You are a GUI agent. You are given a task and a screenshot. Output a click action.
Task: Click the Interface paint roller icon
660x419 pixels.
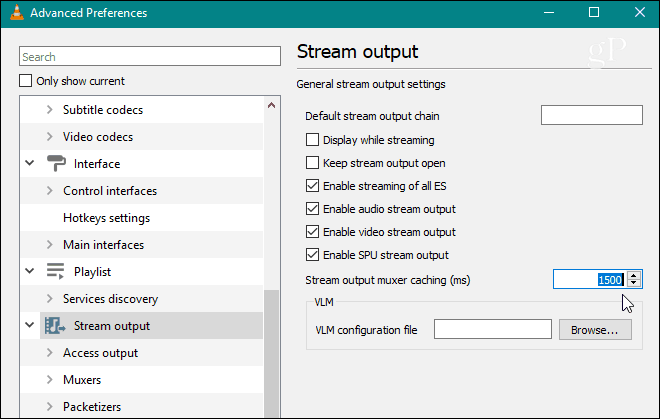(56, 163)
